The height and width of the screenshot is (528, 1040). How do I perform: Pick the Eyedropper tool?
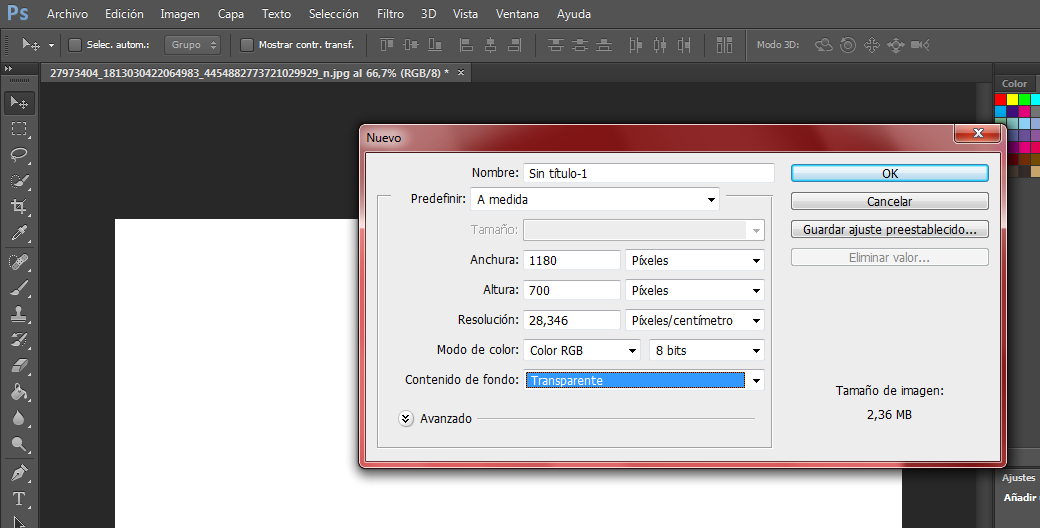pos(19,233)
